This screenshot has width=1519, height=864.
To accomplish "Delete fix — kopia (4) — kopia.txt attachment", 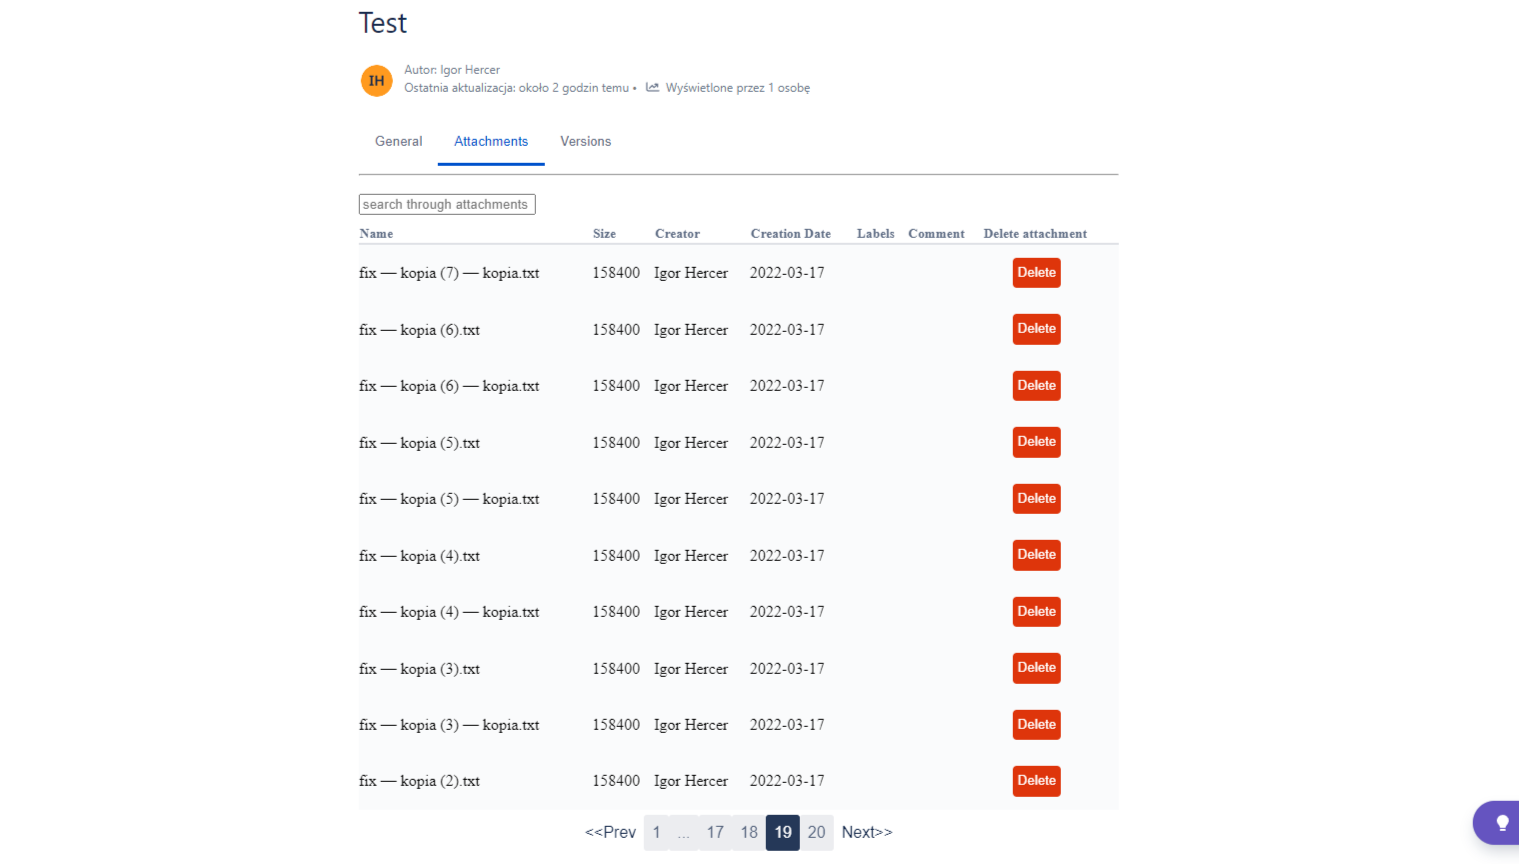I will tap(1036, 612).
